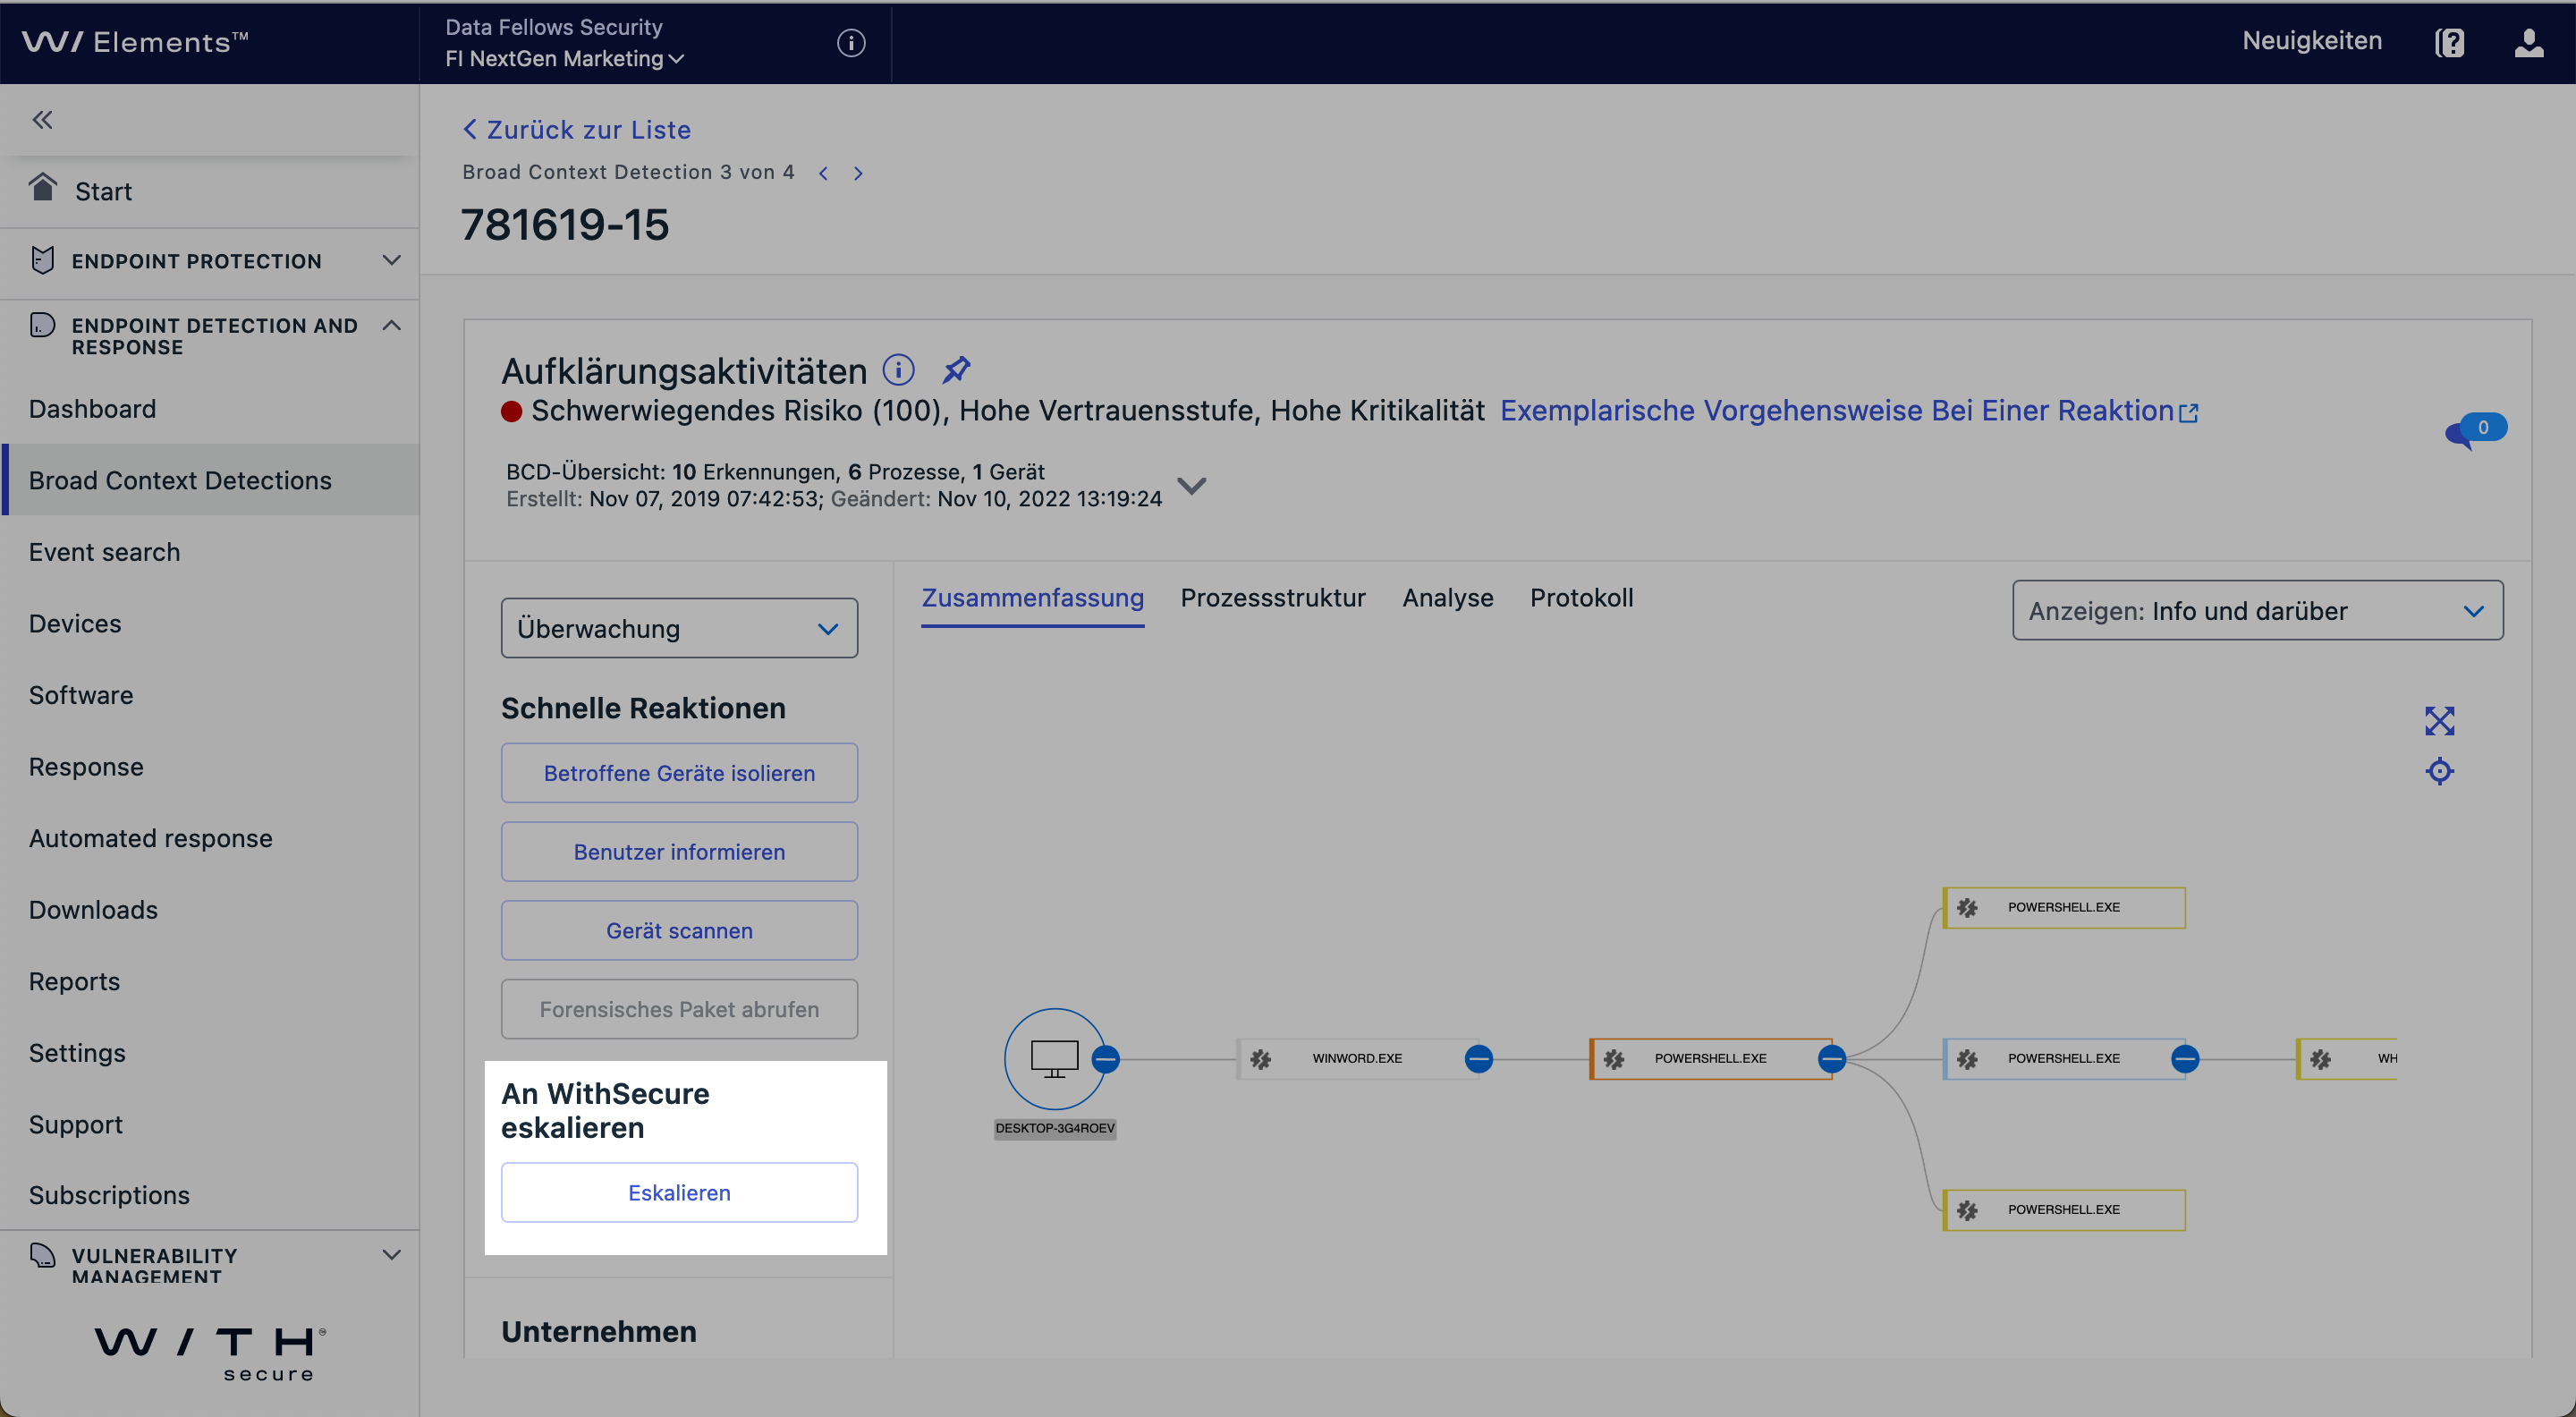Open Broad Context Detections in sidebar
The width and height of the screenshot is (2576, 1417).
click(180, 480)
